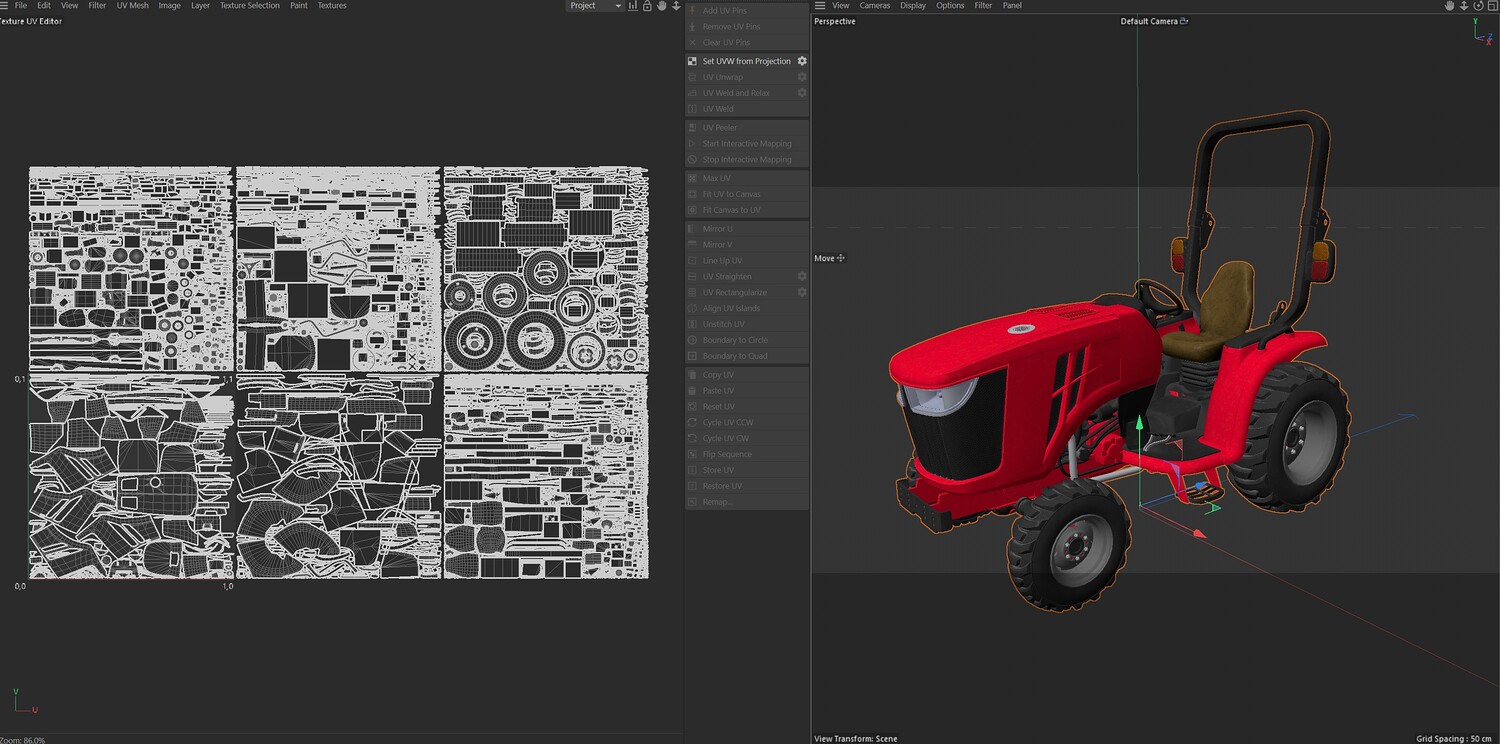Click Set UVW from Projection command
This screenshot has width=1500, height=744.
[747, 61]
